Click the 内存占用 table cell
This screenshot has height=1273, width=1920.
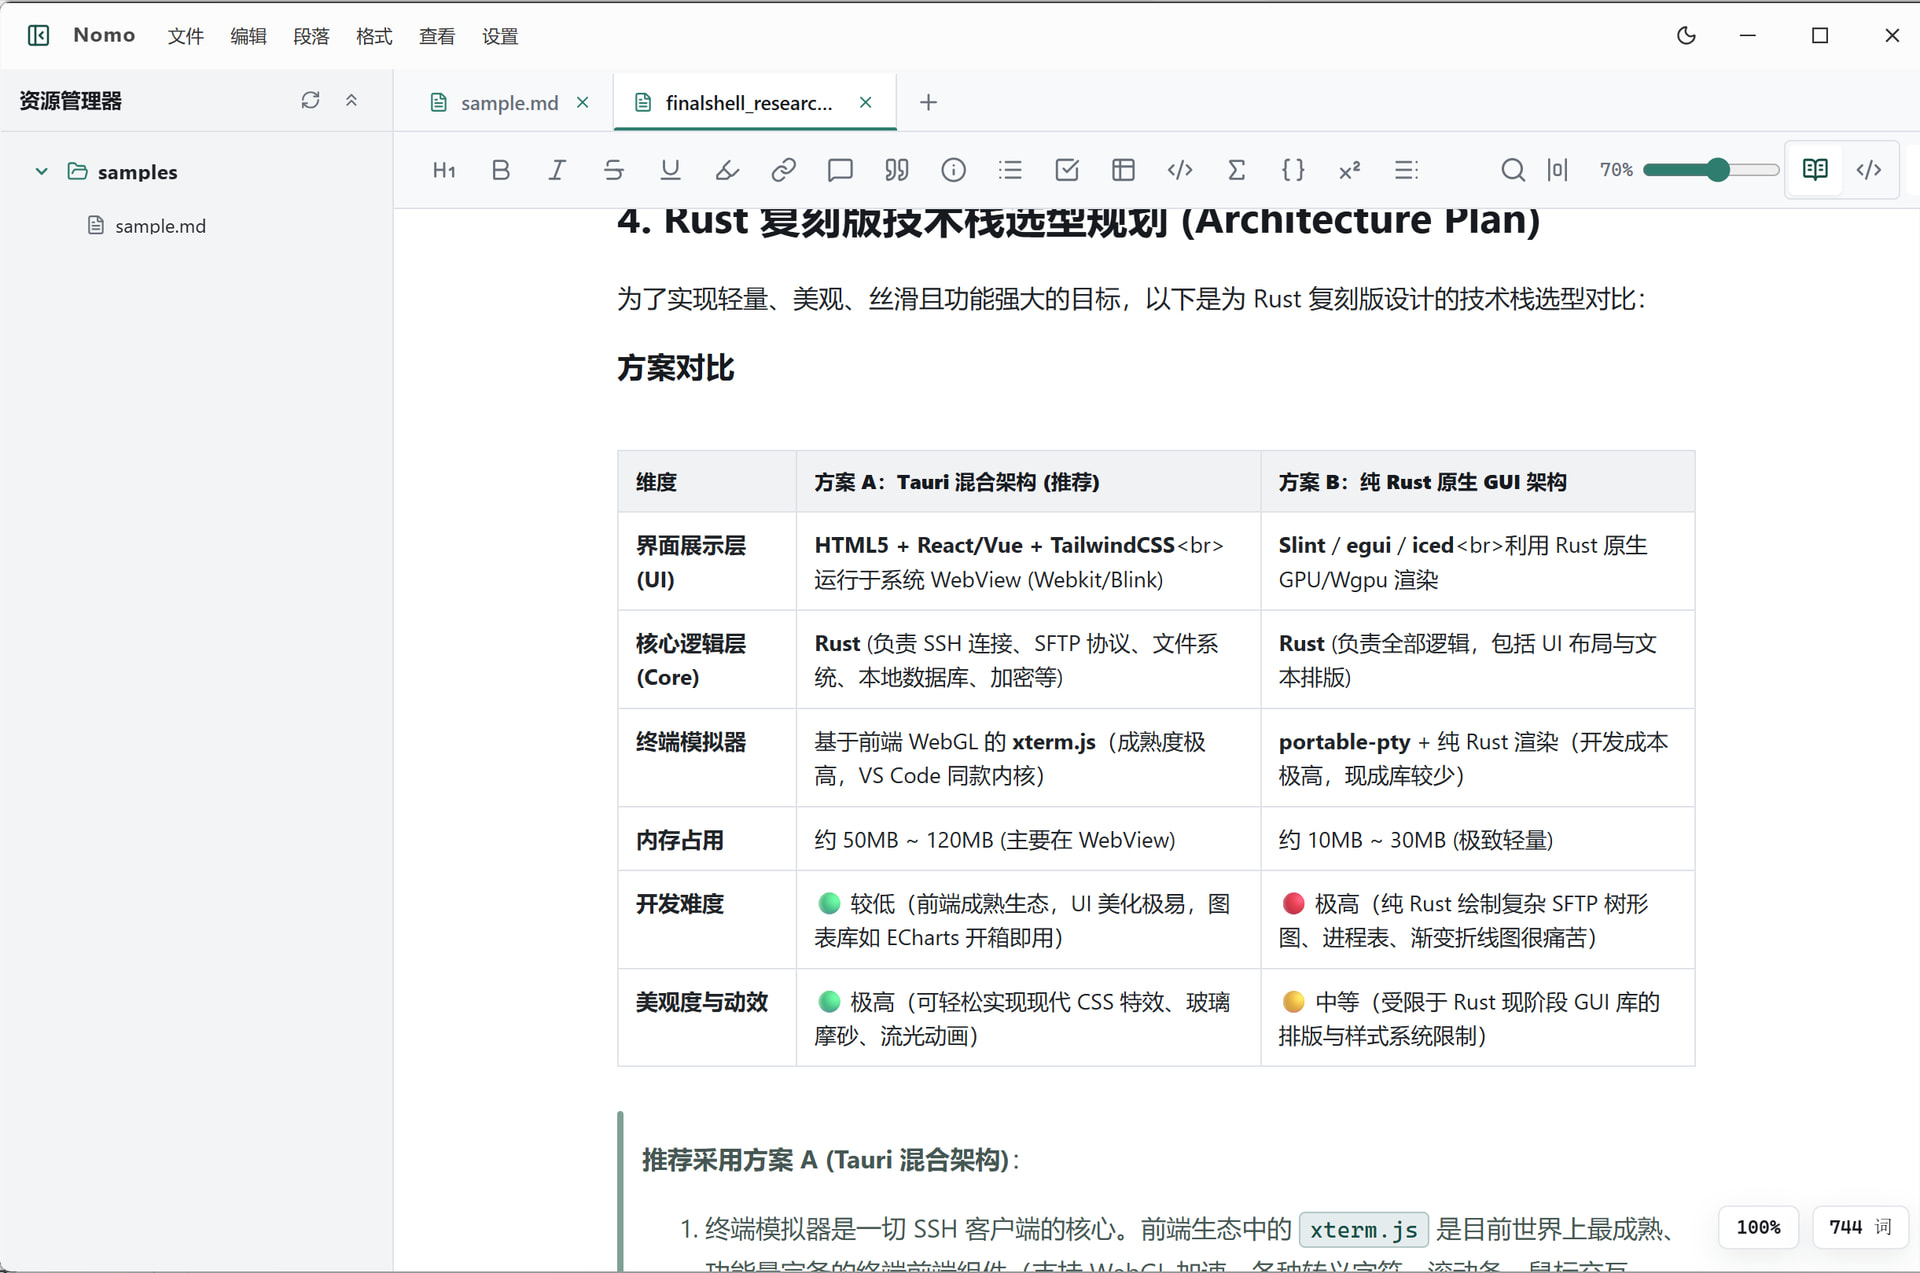707,839
